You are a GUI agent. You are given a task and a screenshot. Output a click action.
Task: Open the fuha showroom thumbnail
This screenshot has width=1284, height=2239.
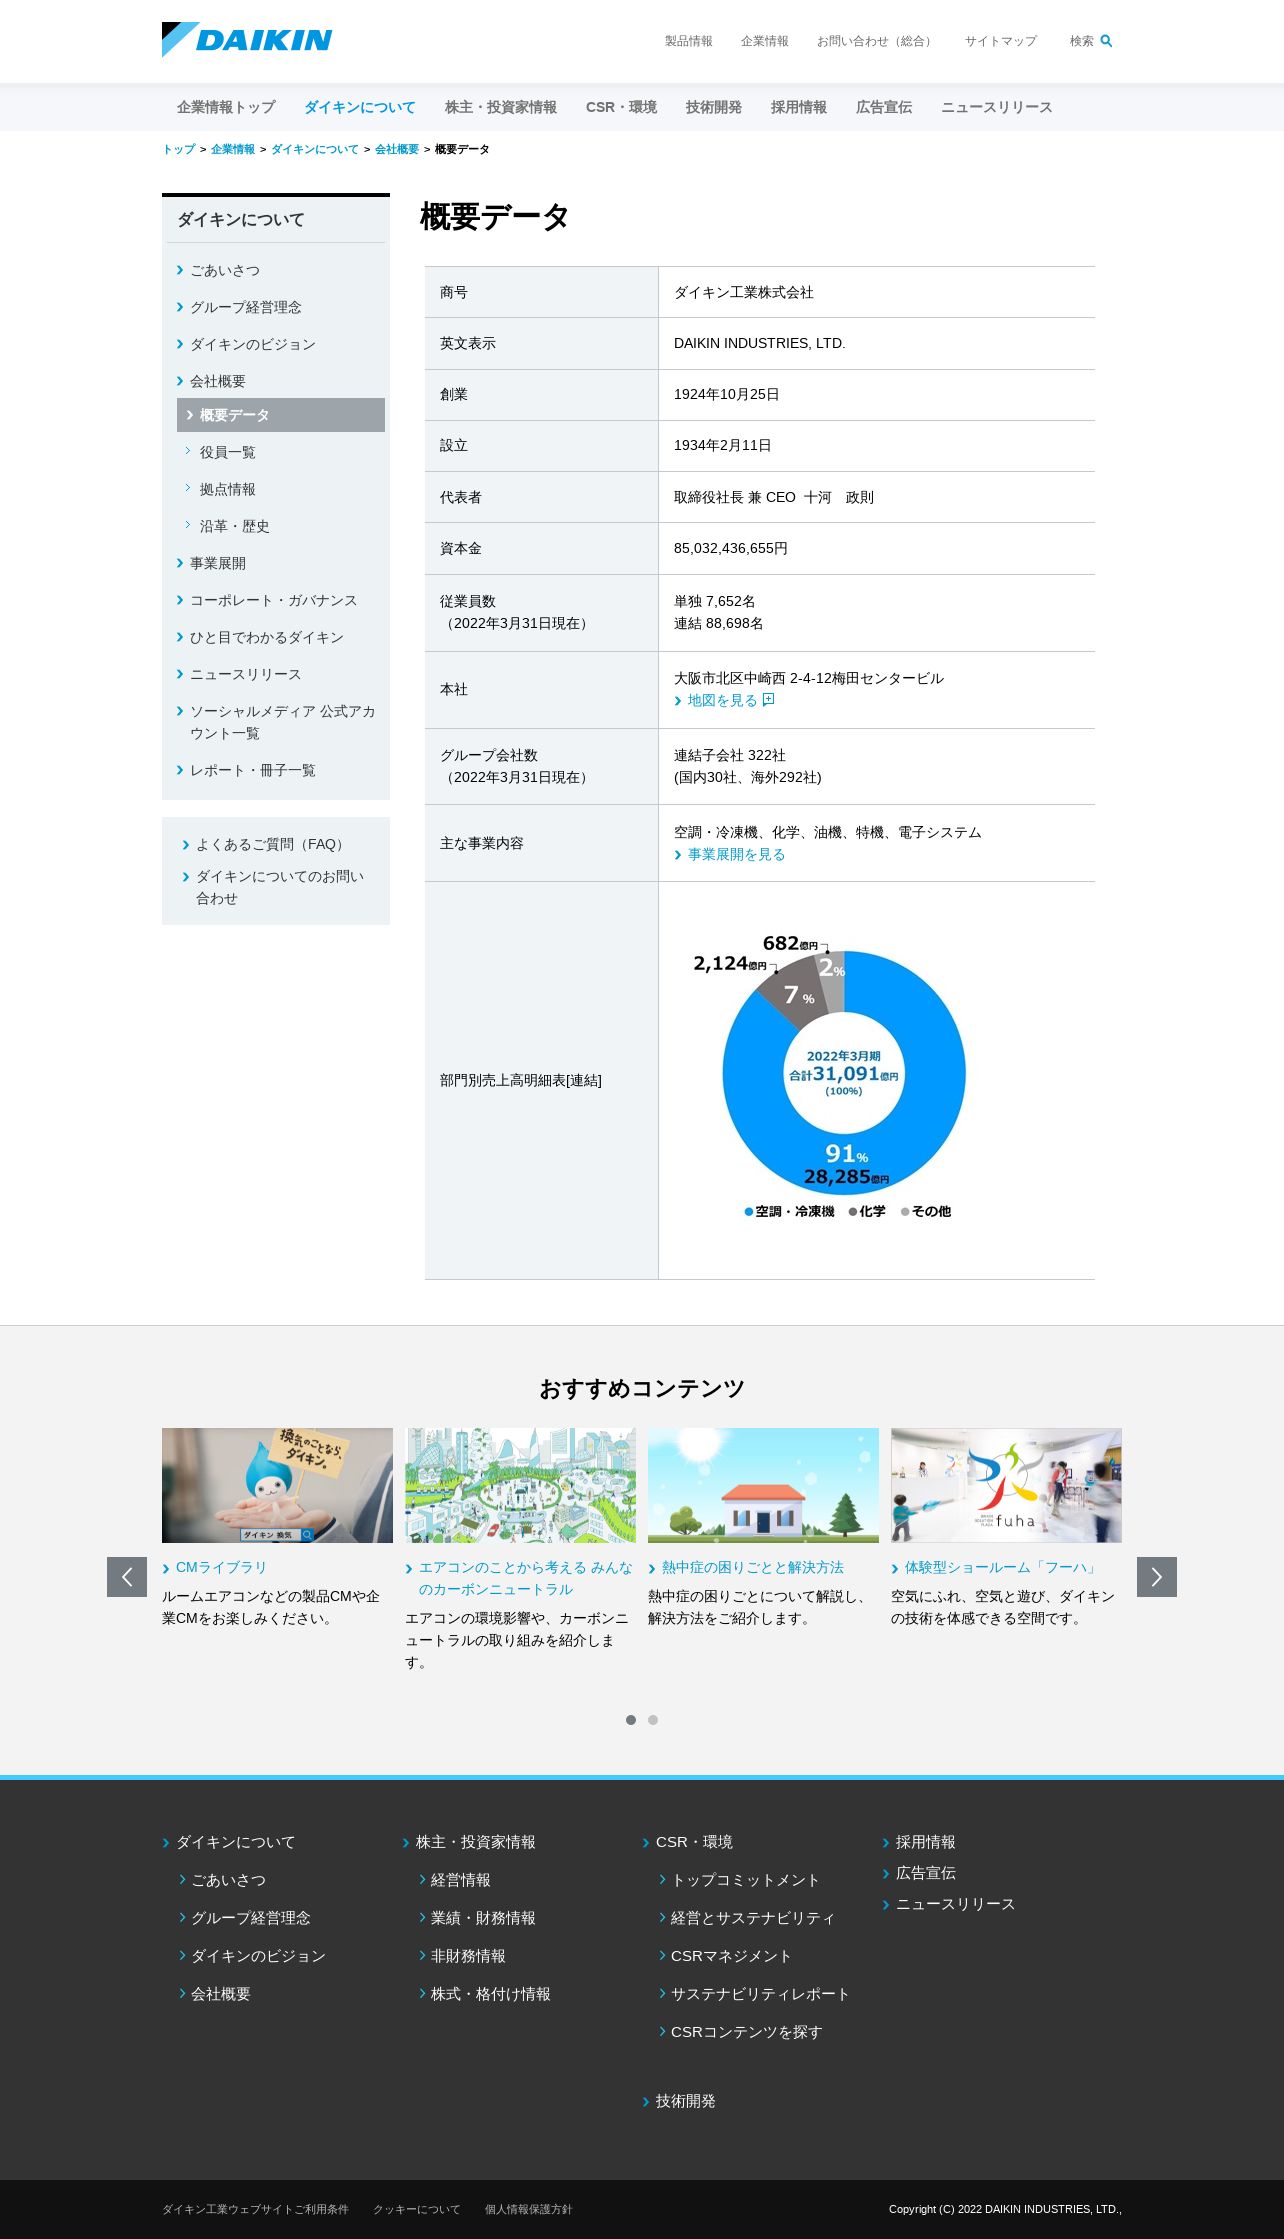pos(1006,1485)
